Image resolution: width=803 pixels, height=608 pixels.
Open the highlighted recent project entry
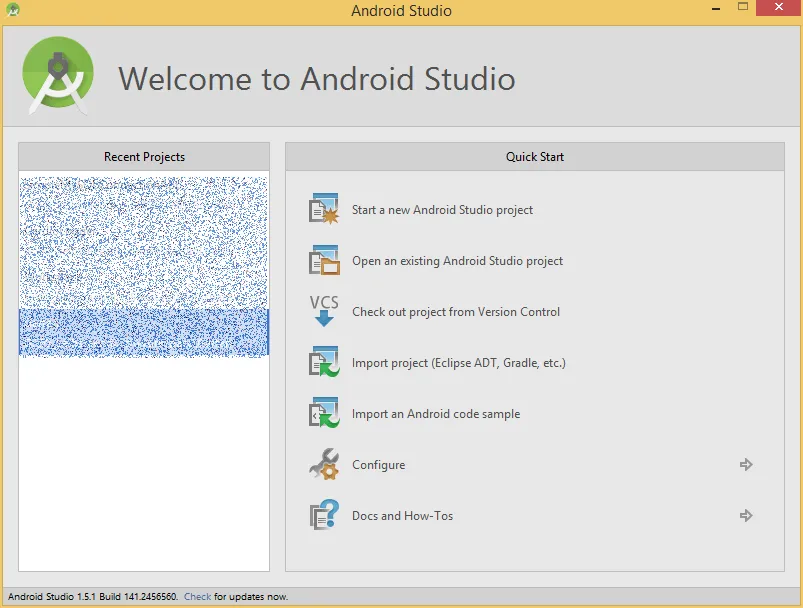click(144, 332)
